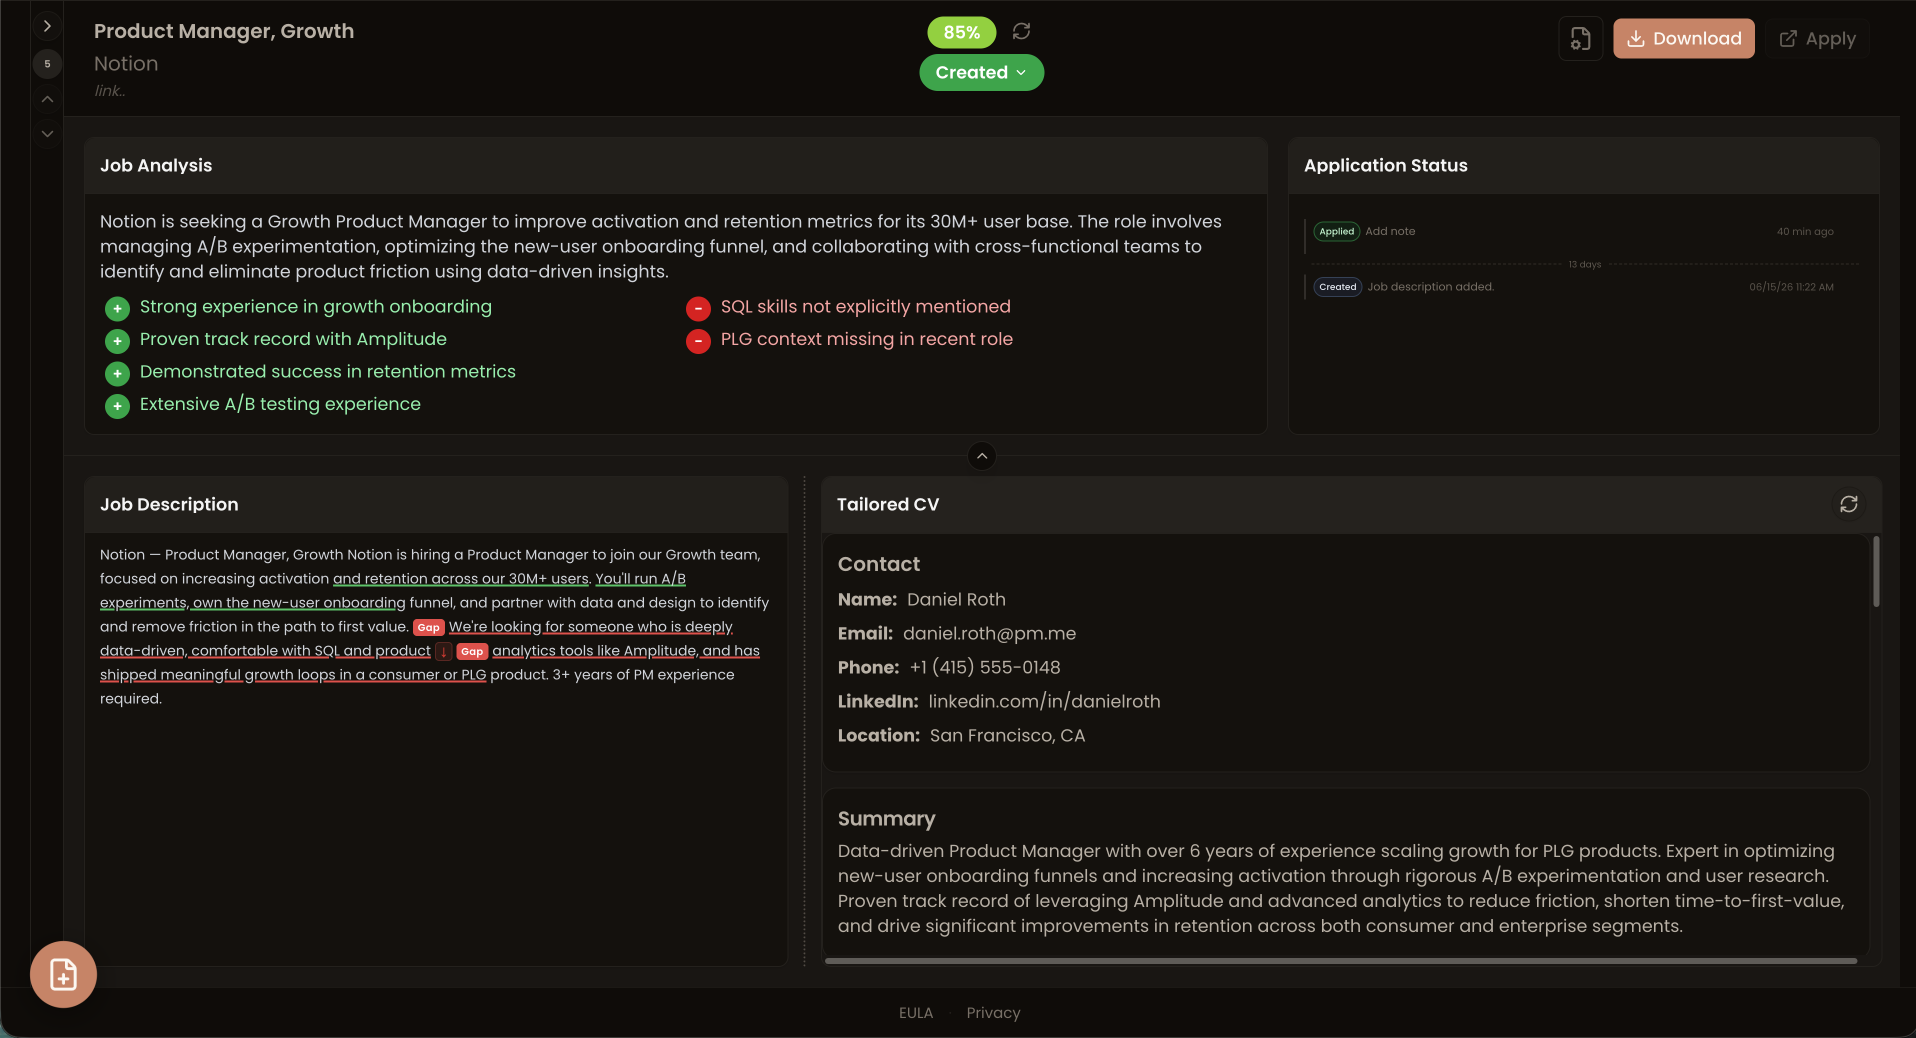
Task: Click the 85% match score badge
Action: [961, 32]
